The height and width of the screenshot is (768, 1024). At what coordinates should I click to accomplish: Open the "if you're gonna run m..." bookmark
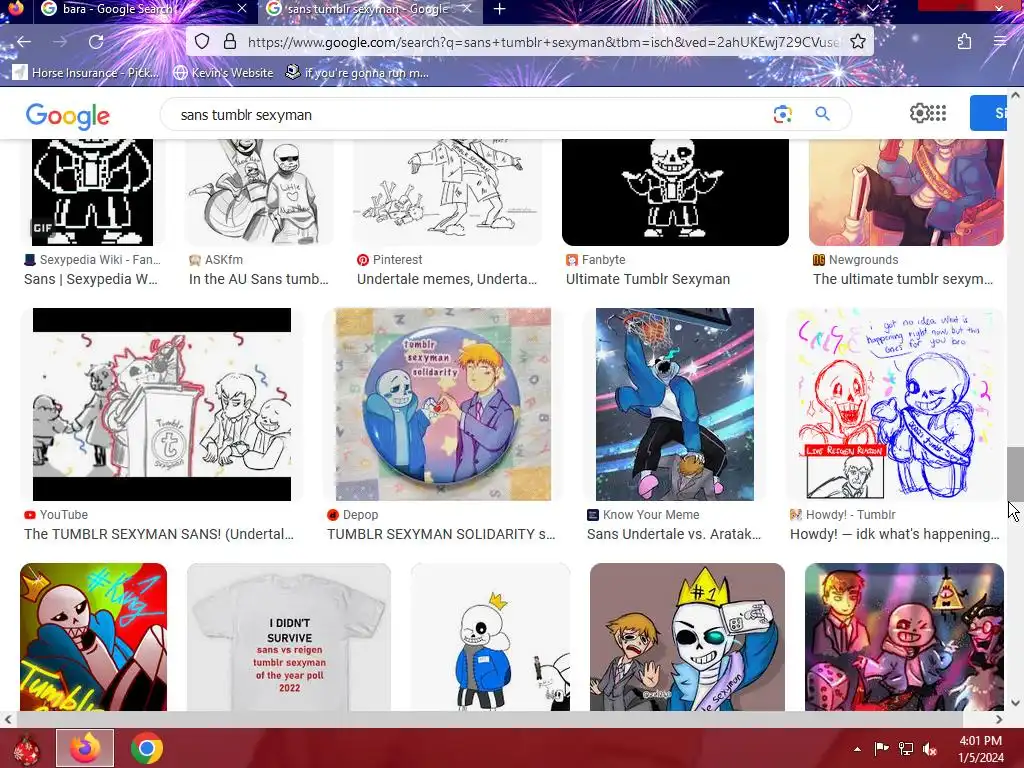coord(357,72)
